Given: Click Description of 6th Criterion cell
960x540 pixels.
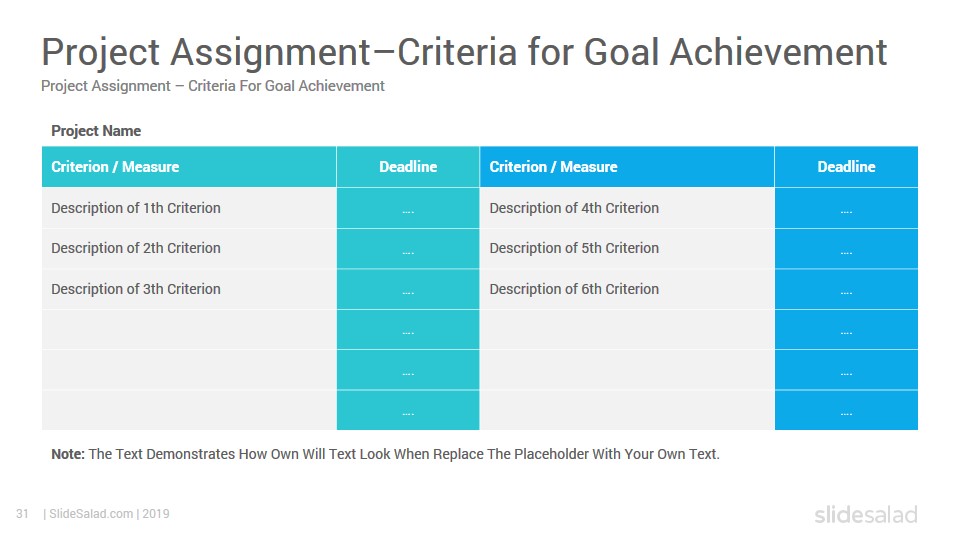Looking at the screenshot, I should [627, 289].
